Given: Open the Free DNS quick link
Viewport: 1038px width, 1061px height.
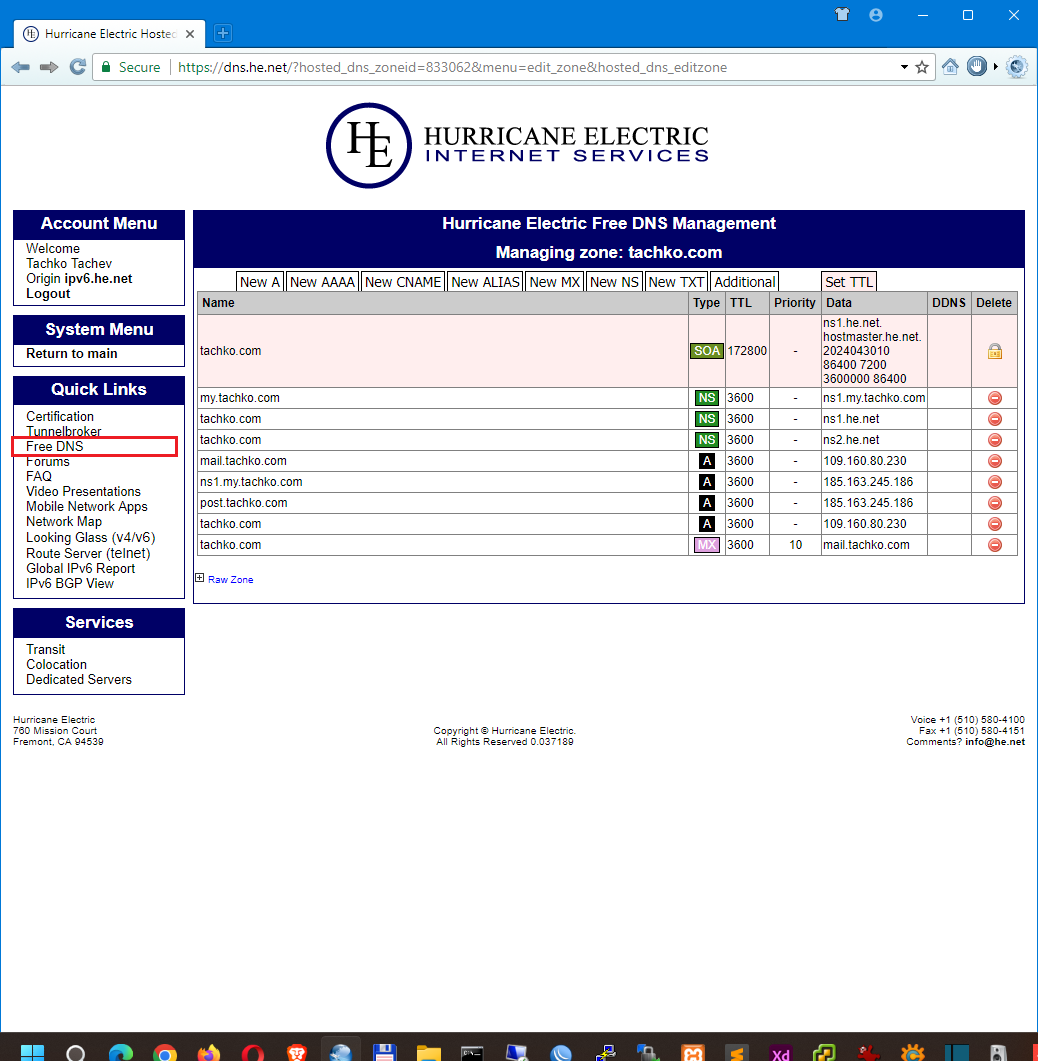Looking at the screenshot, I should [55, 447].
